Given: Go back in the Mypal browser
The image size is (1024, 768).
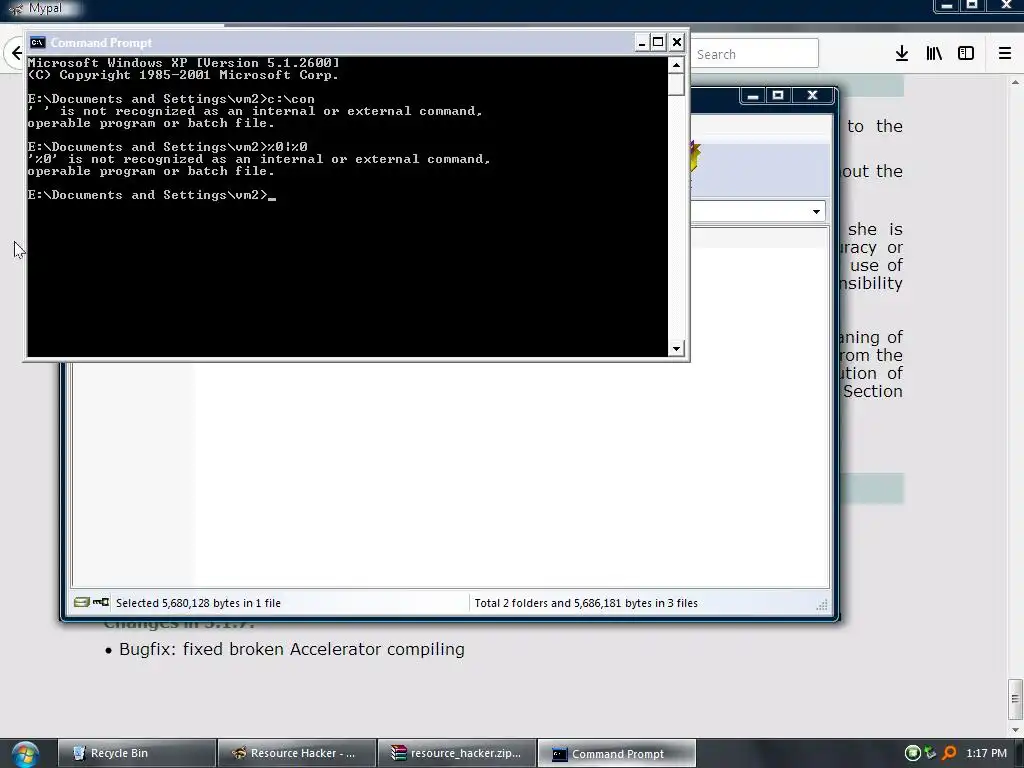Looking at the screenshot, I should click(16, 53).
